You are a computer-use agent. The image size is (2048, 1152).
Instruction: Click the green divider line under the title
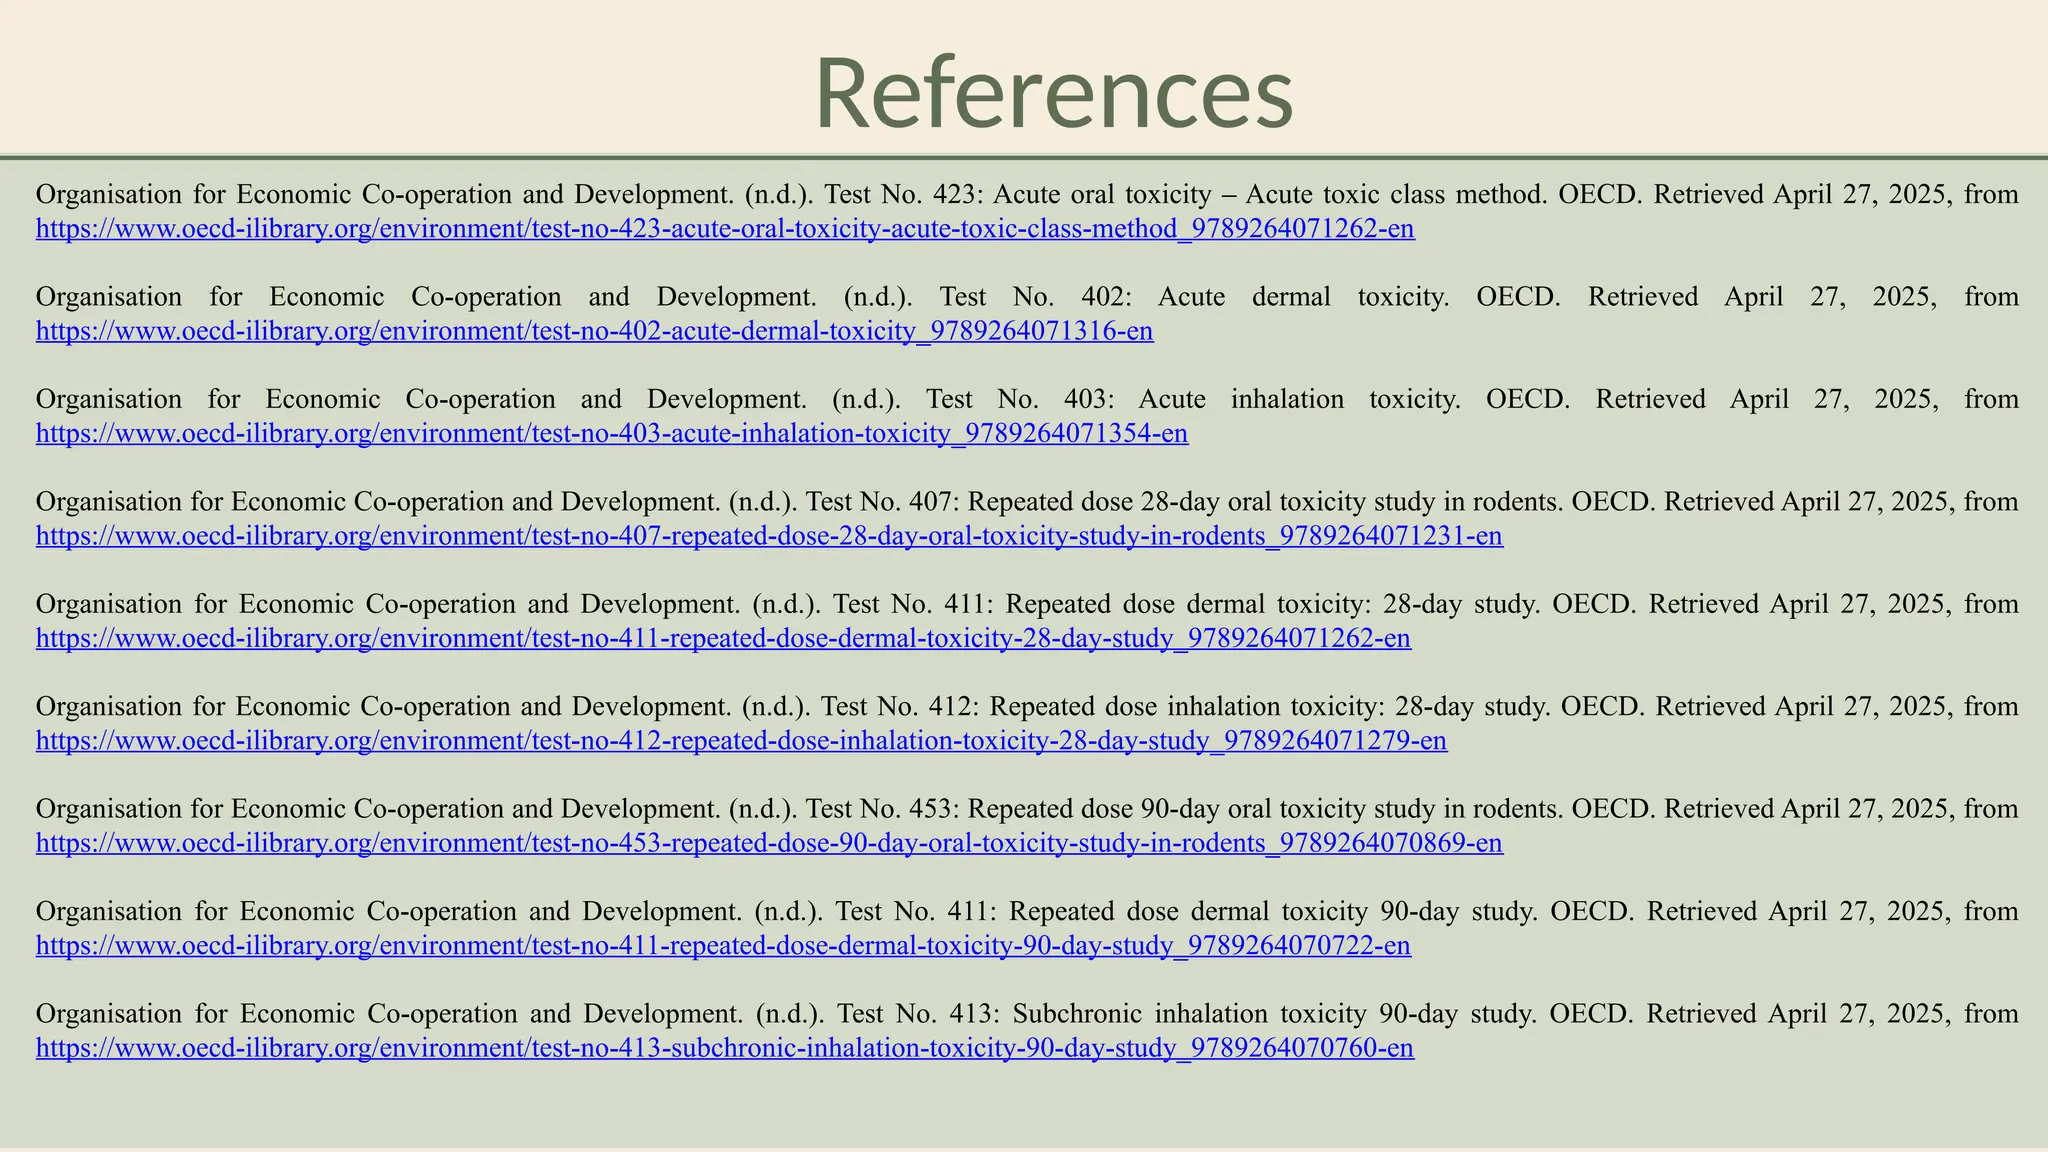tap(1024, 157)
